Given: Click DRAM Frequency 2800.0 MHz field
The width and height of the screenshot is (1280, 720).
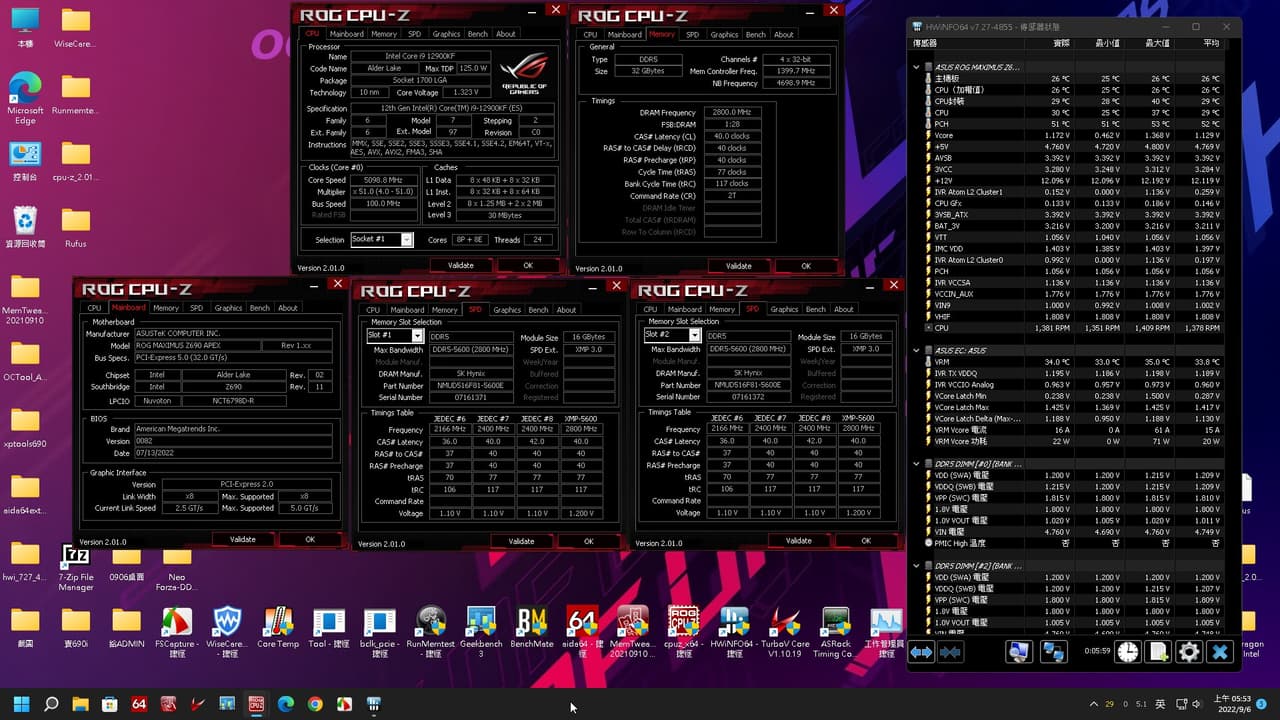Looking at the screenshot, I should click(x=732, y=113).
